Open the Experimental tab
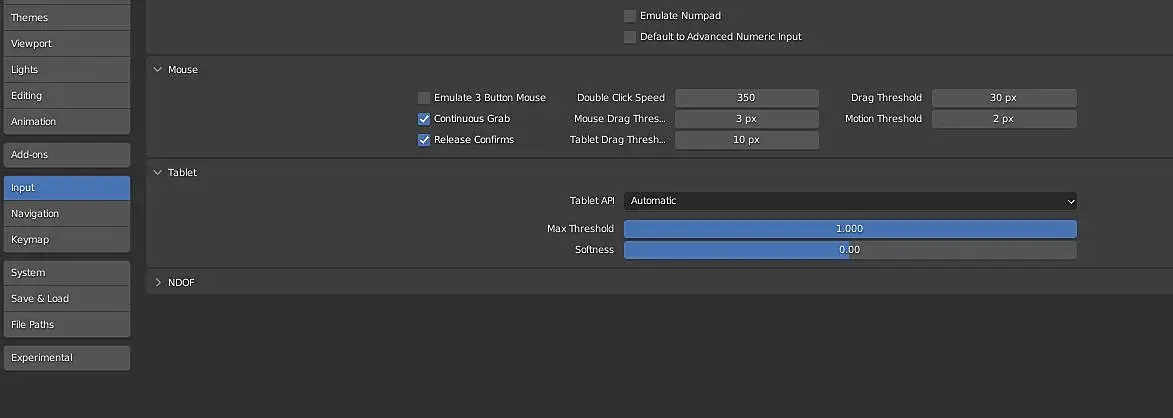 point(66,358)
